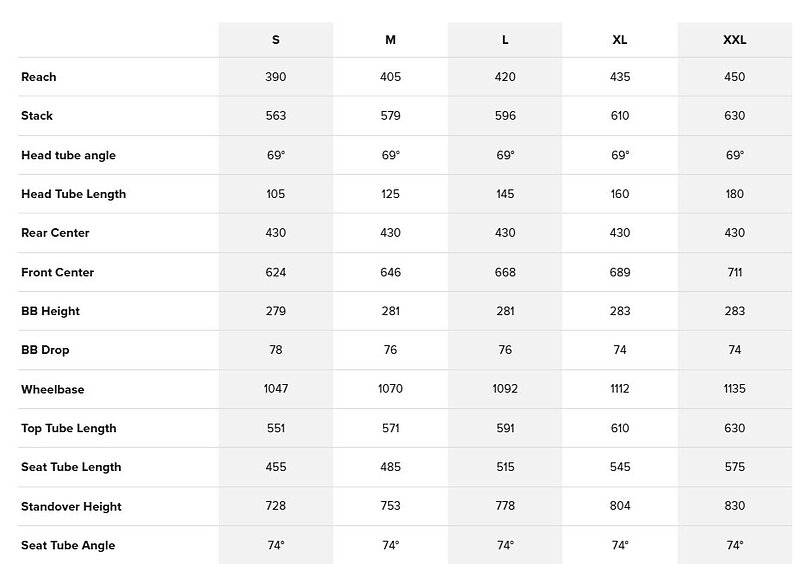
Task: Click the 450 Reach value for size XXL
Action: [x=735, y=77]
